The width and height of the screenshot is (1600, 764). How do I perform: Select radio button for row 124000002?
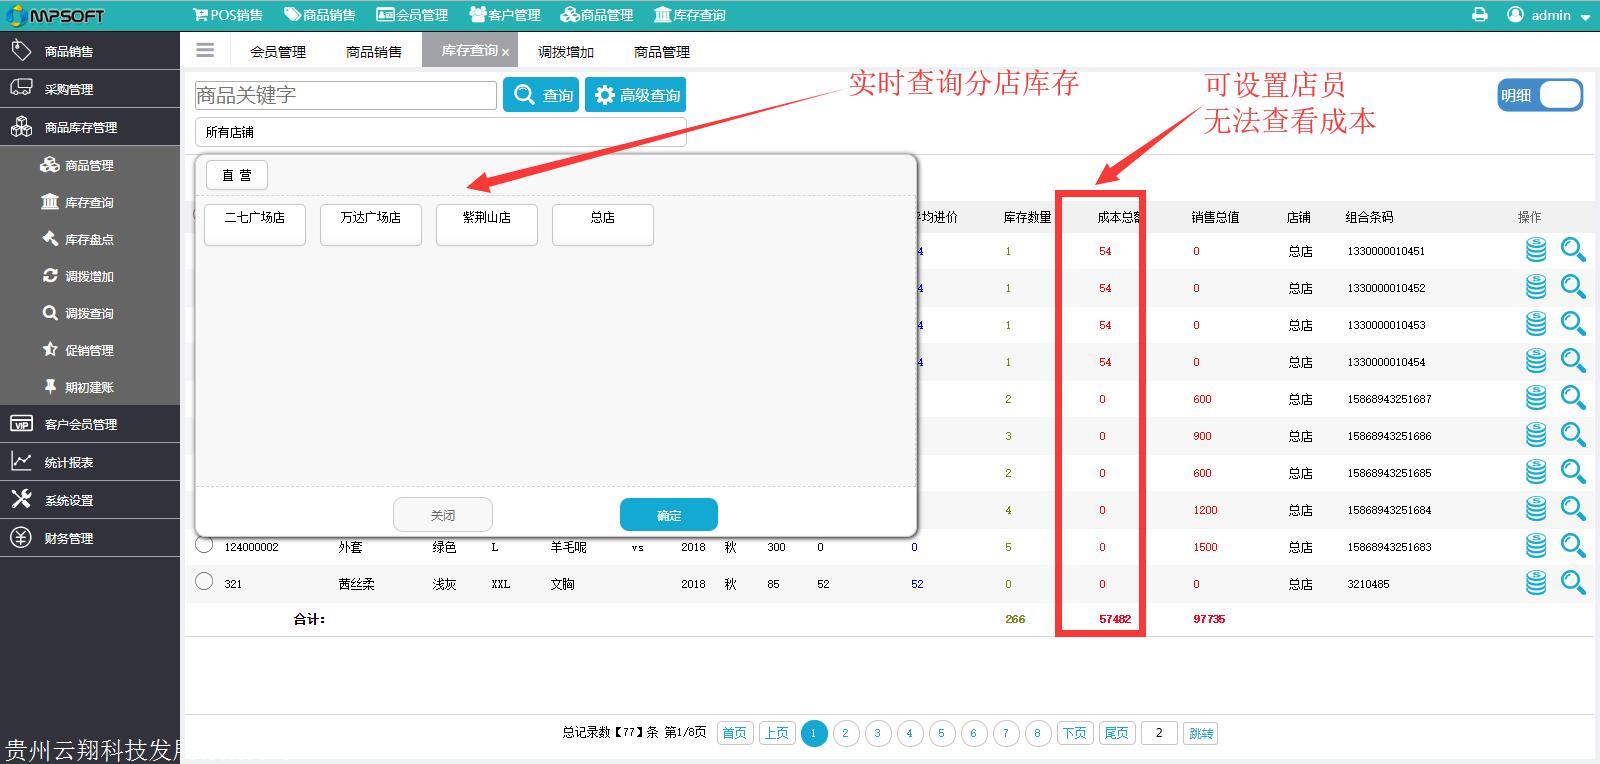point(204,544)
